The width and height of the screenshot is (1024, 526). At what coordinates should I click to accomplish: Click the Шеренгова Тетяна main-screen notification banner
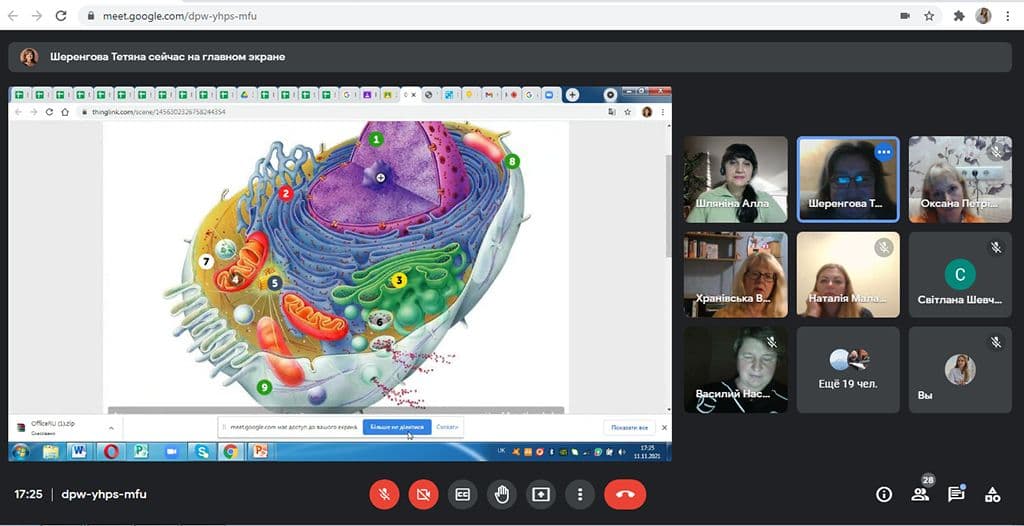509,57
